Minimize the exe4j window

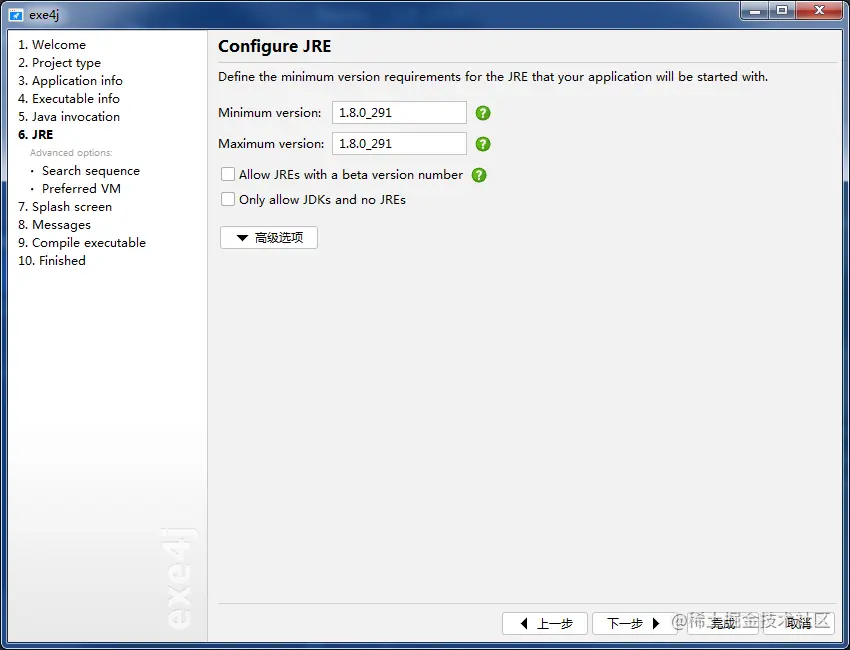click(755, 11)
